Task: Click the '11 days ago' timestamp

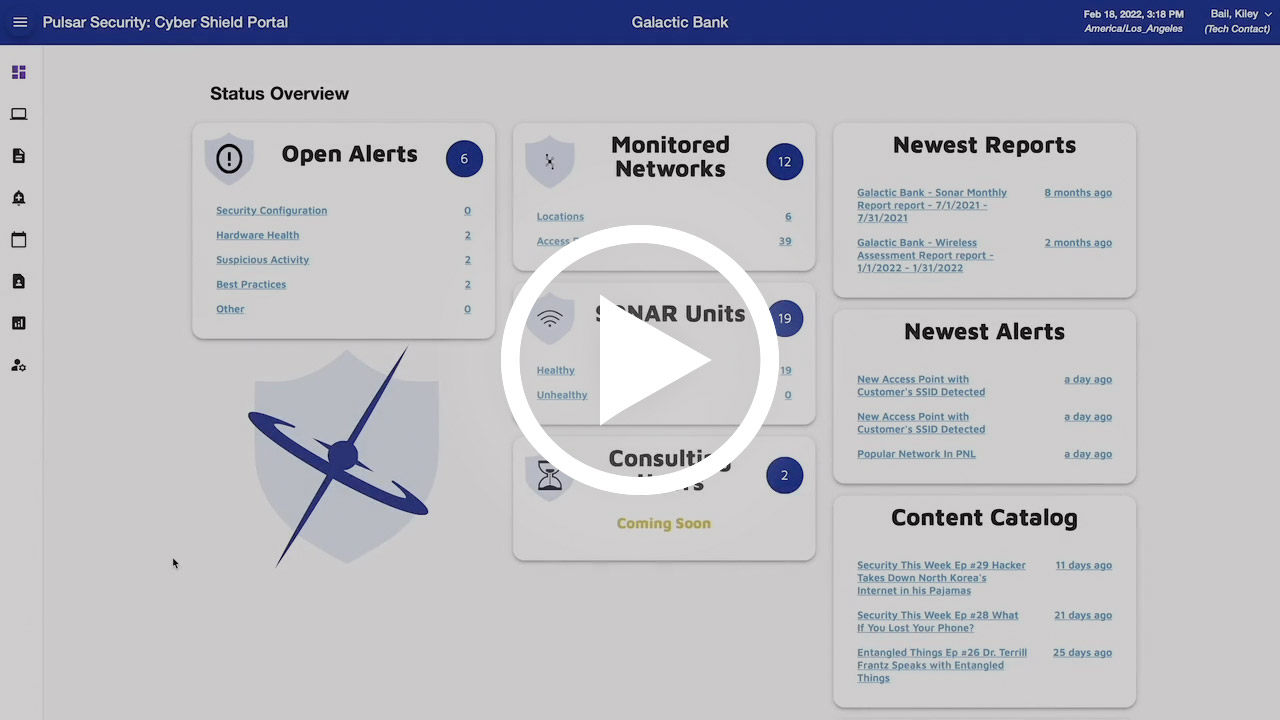Action: pyautogui.click(x=1084, y=565)
